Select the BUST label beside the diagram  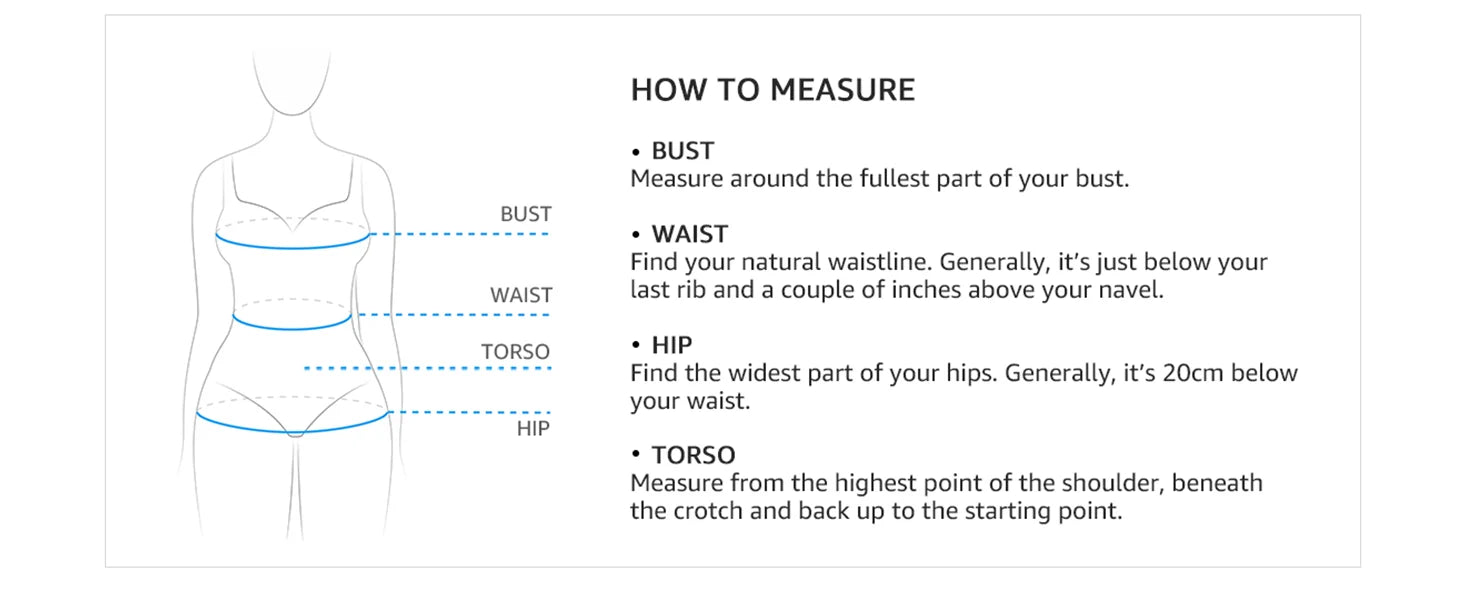(x=525, y=214)
